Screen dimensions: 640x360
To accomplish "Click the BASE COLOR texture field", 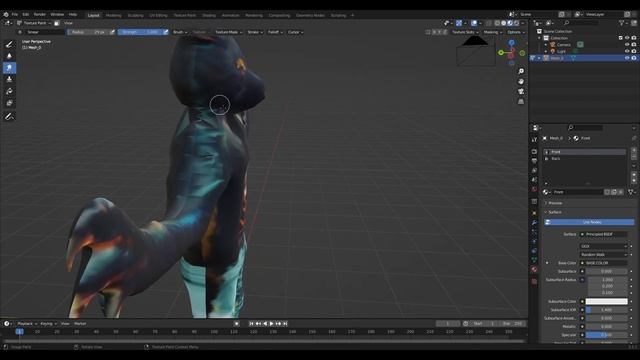I will pyautogui.click(x=604, y=263).
